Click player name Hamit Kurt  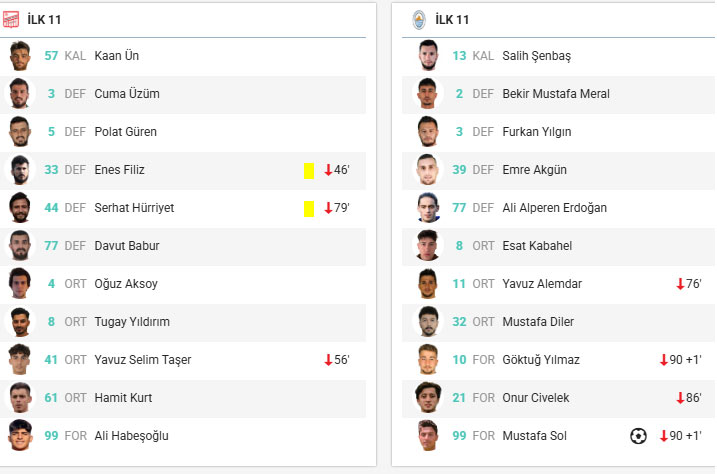pos(123,398)
